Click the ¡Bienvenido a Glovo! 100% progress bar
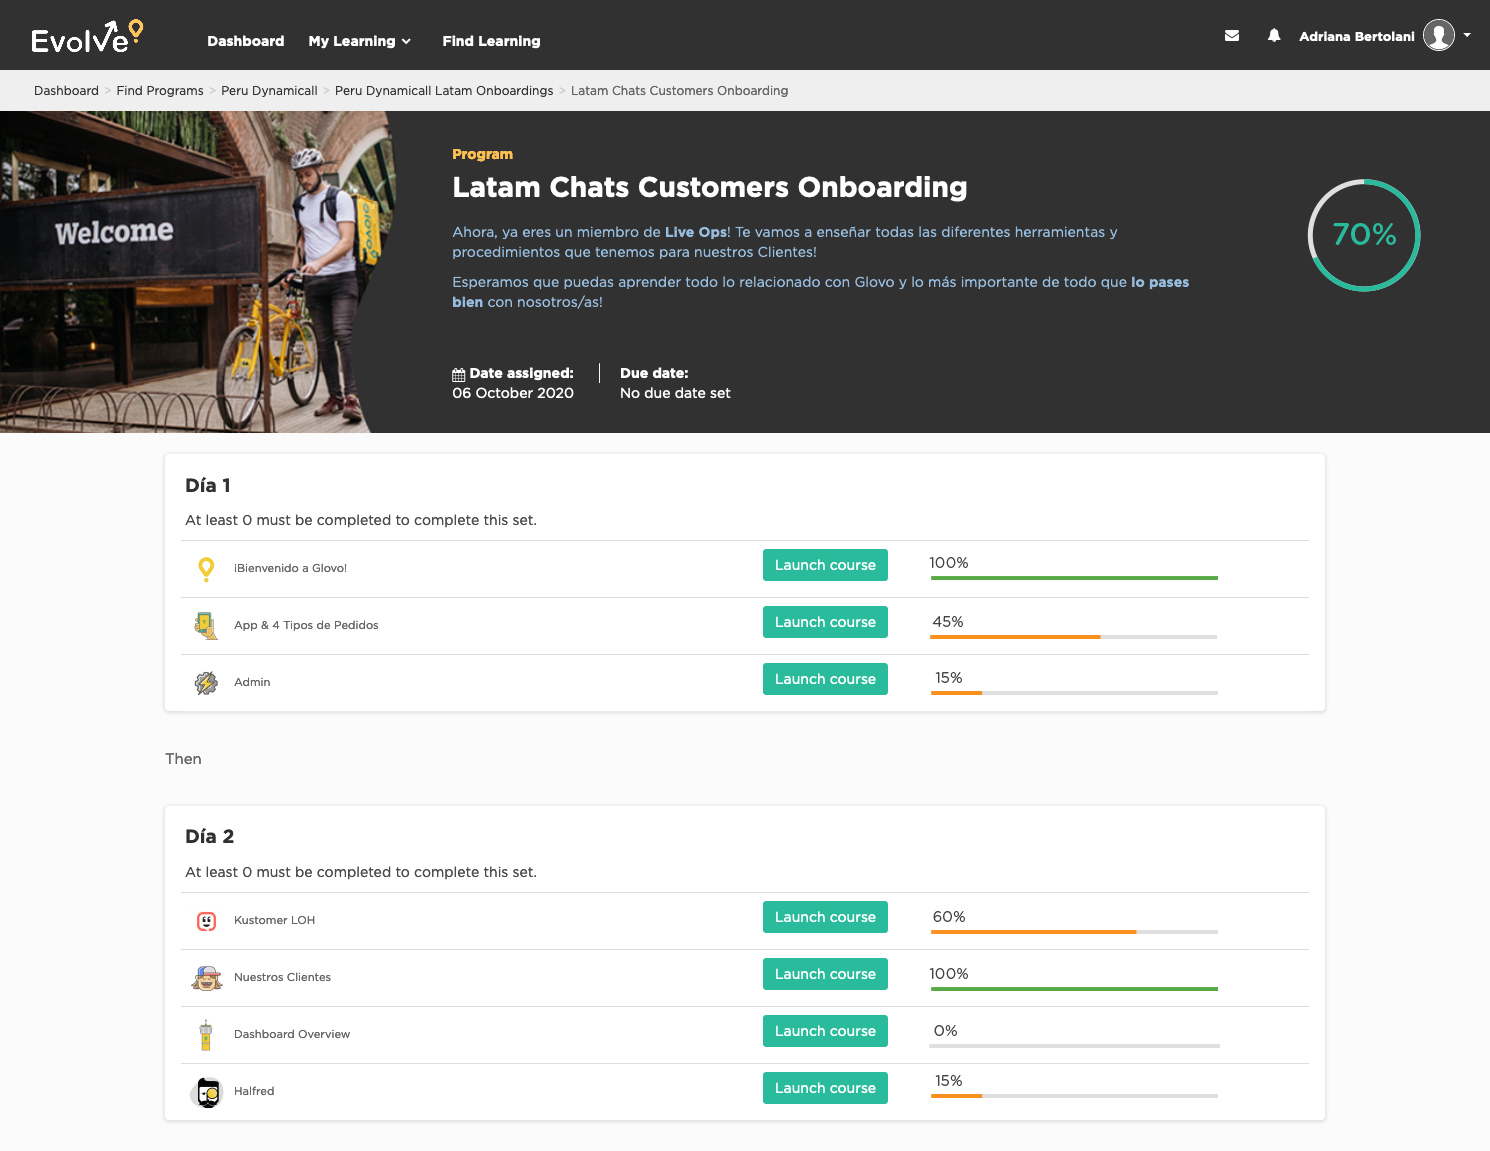 pos(1074,578)
